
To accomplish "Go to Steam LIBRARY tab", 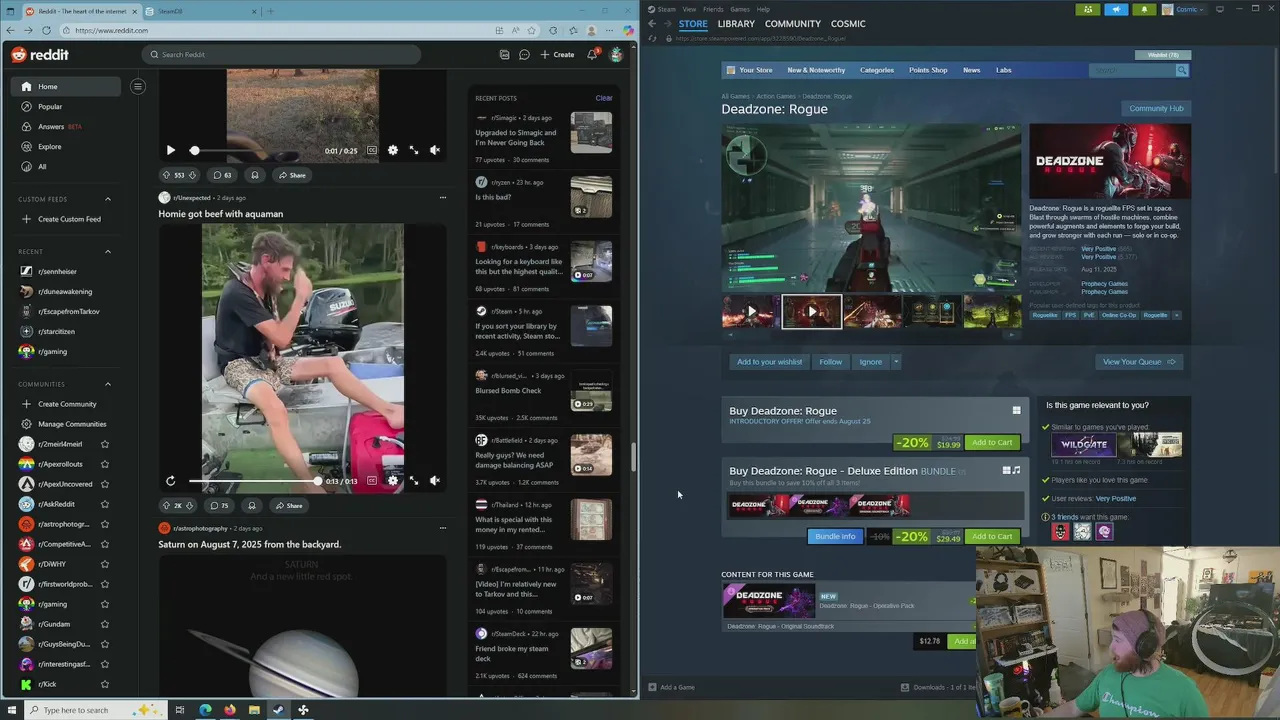I will click(736, 24).
